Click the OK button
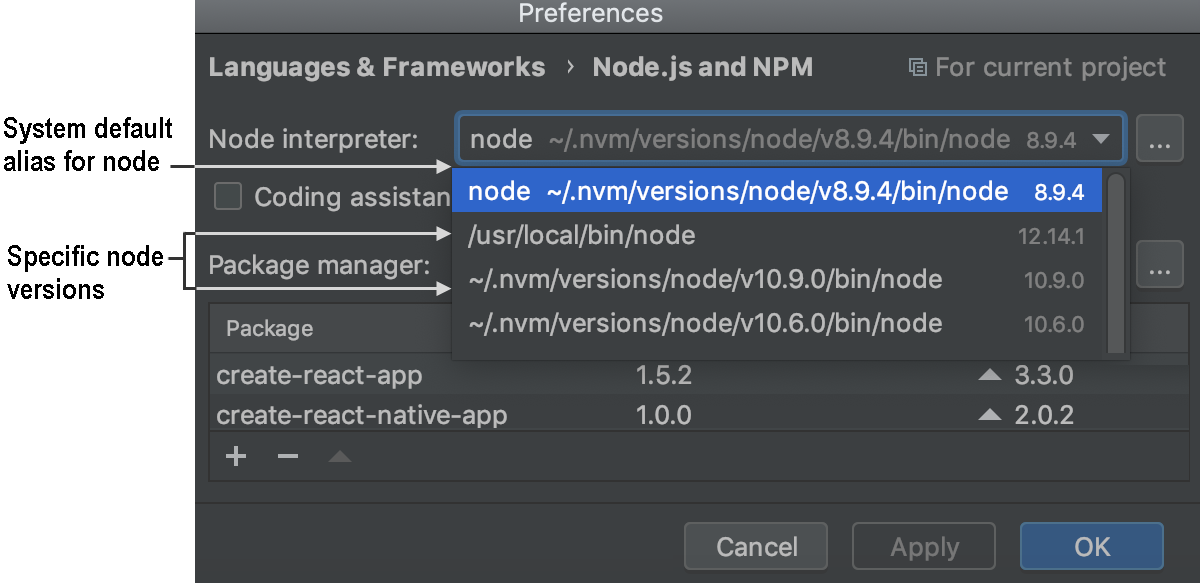The width and height of the screenshot is (1200, 583). tap(1092, 547)
